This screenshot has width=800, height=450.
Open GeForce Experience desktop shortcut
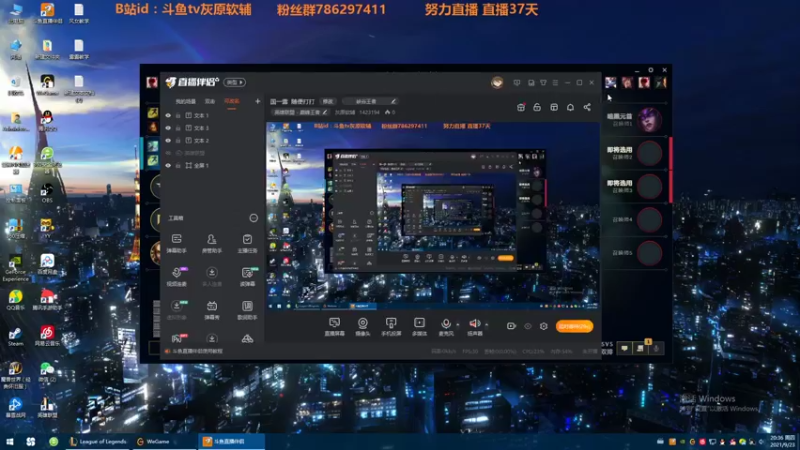tap(15, 268)
